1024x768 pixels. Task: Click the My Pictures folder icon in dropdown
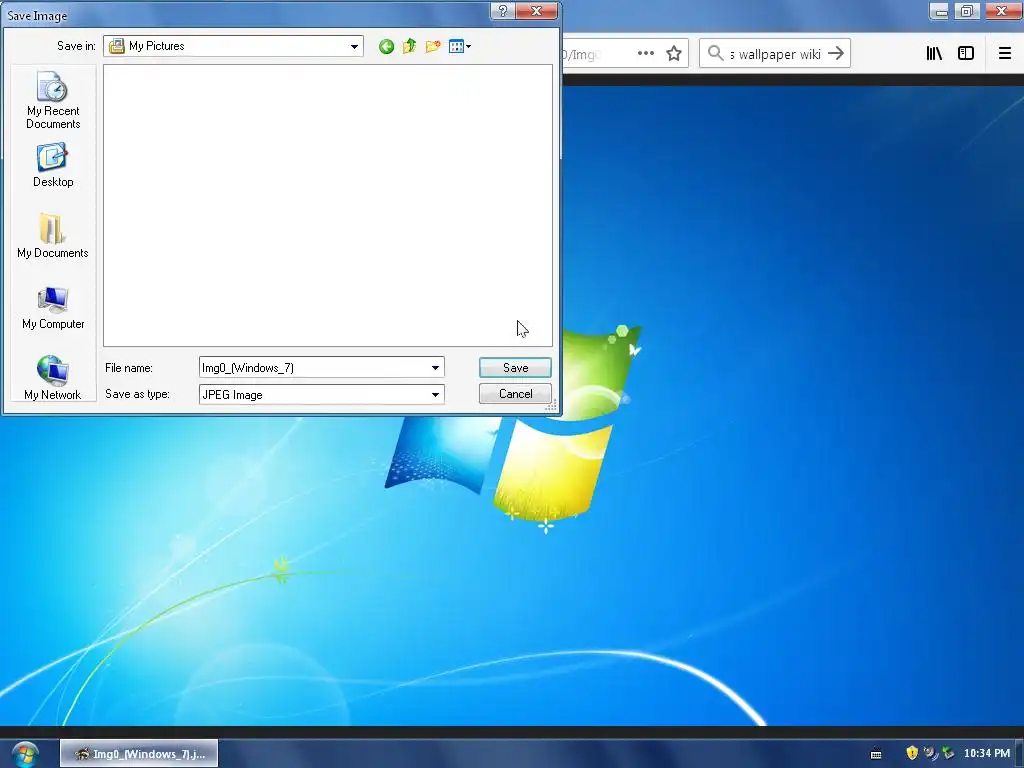coord(116,46)
